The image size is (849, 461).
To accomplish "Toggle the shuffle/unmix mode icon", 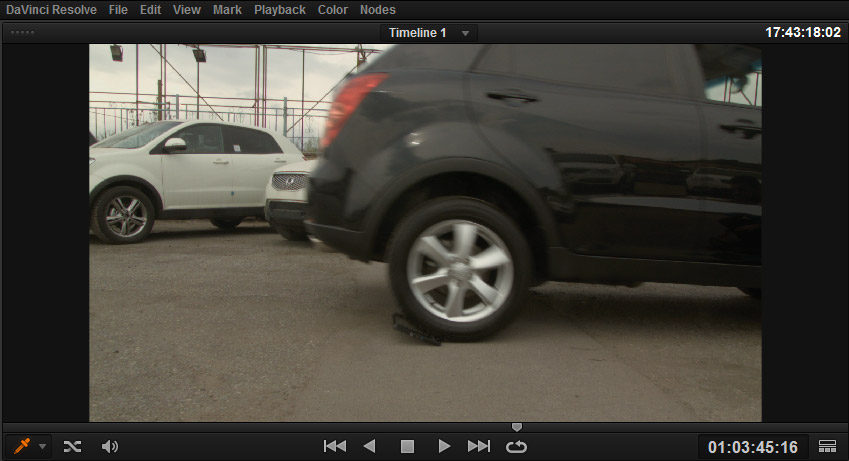I will (72, 446).
